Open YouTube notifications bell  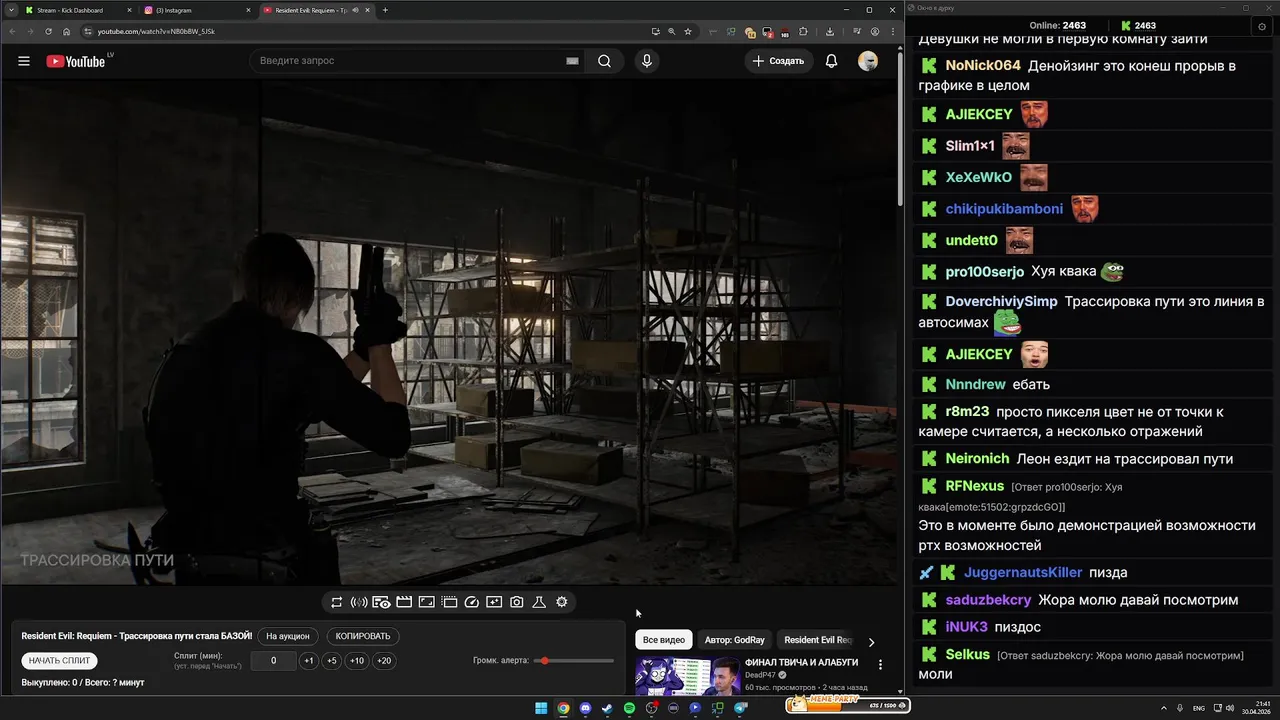pyautogui.click(x=831, y=61)
